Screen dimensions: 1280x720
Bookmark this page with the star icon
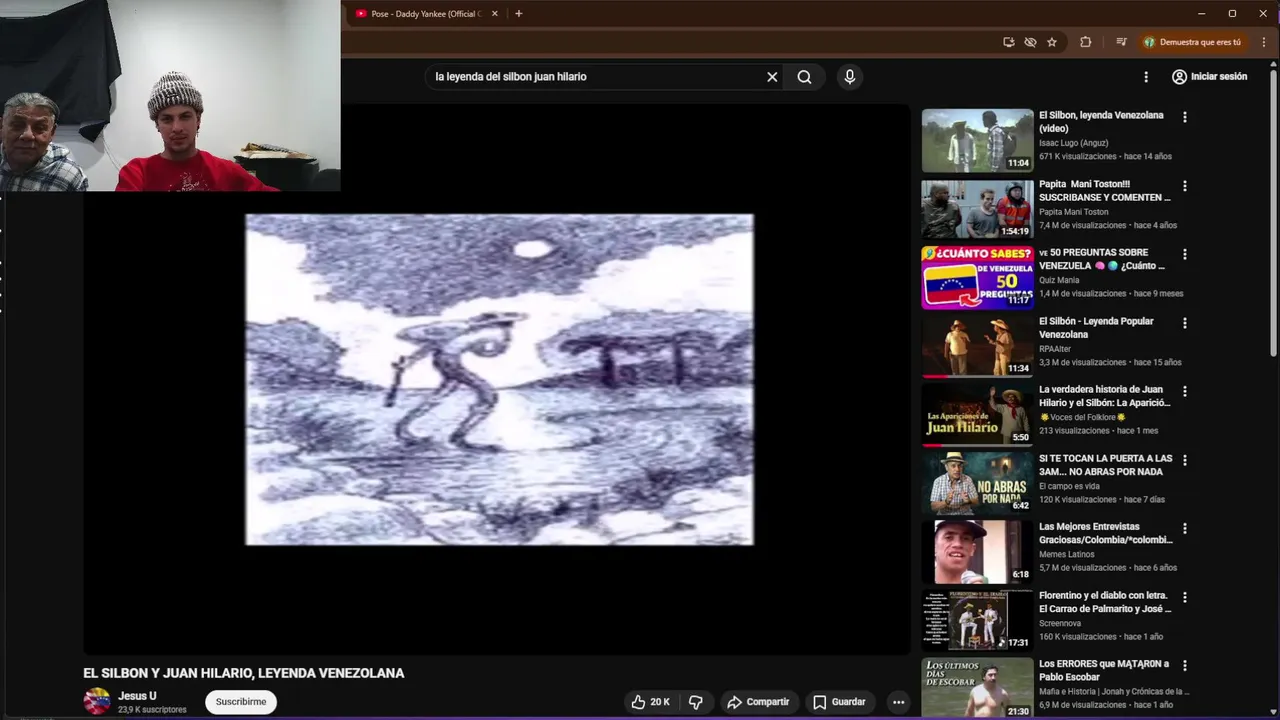(x=1052, y=42)
